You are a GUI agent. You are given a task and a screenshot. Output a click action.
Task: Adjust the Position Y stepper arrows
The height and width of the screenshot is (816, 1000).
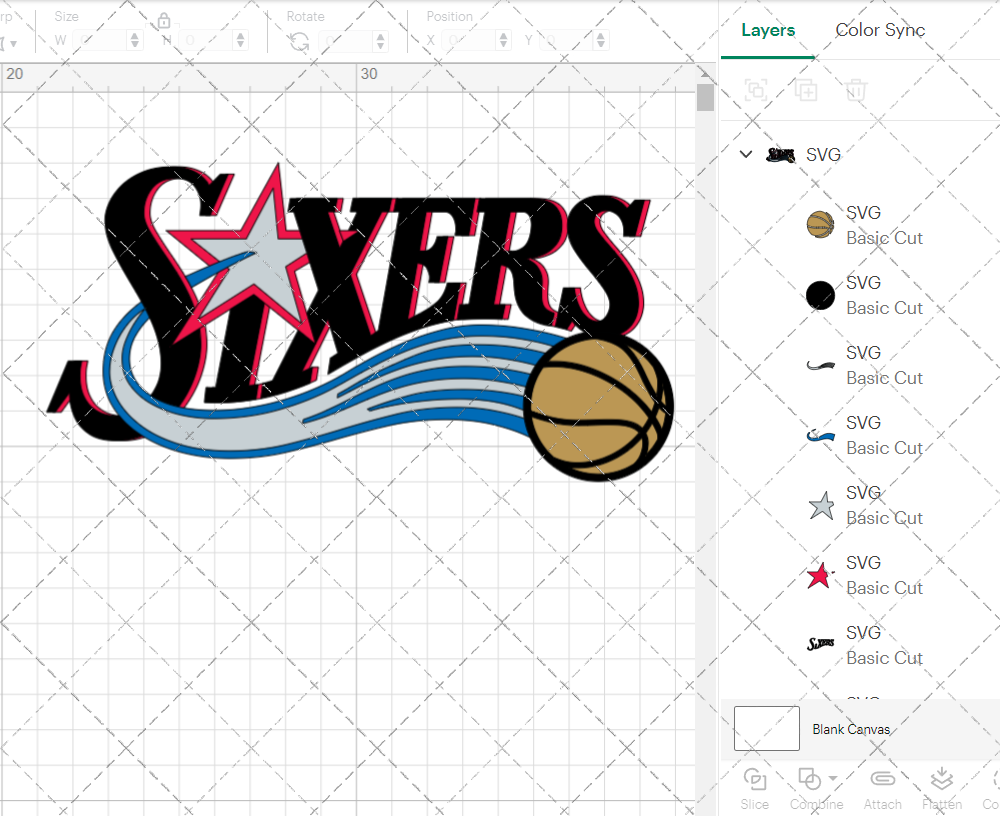pos(601,40)
